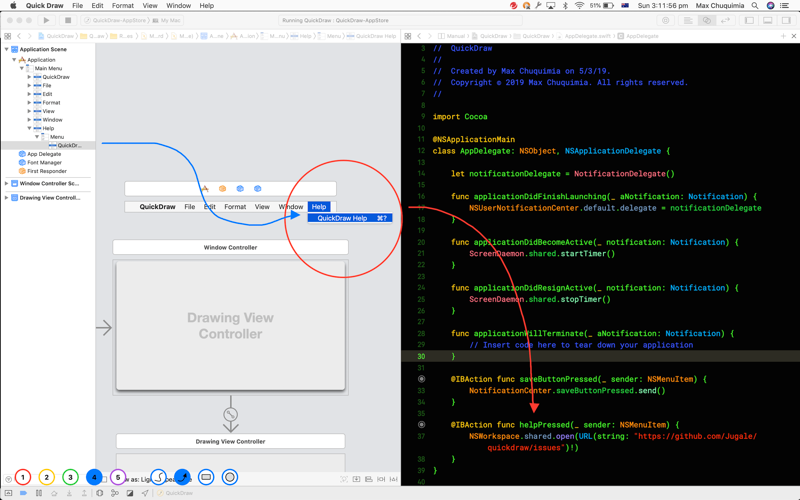The height and width of the screenshot is (500, 800).
Task: Choose the circle shape tool
Action: pos(230,477)
